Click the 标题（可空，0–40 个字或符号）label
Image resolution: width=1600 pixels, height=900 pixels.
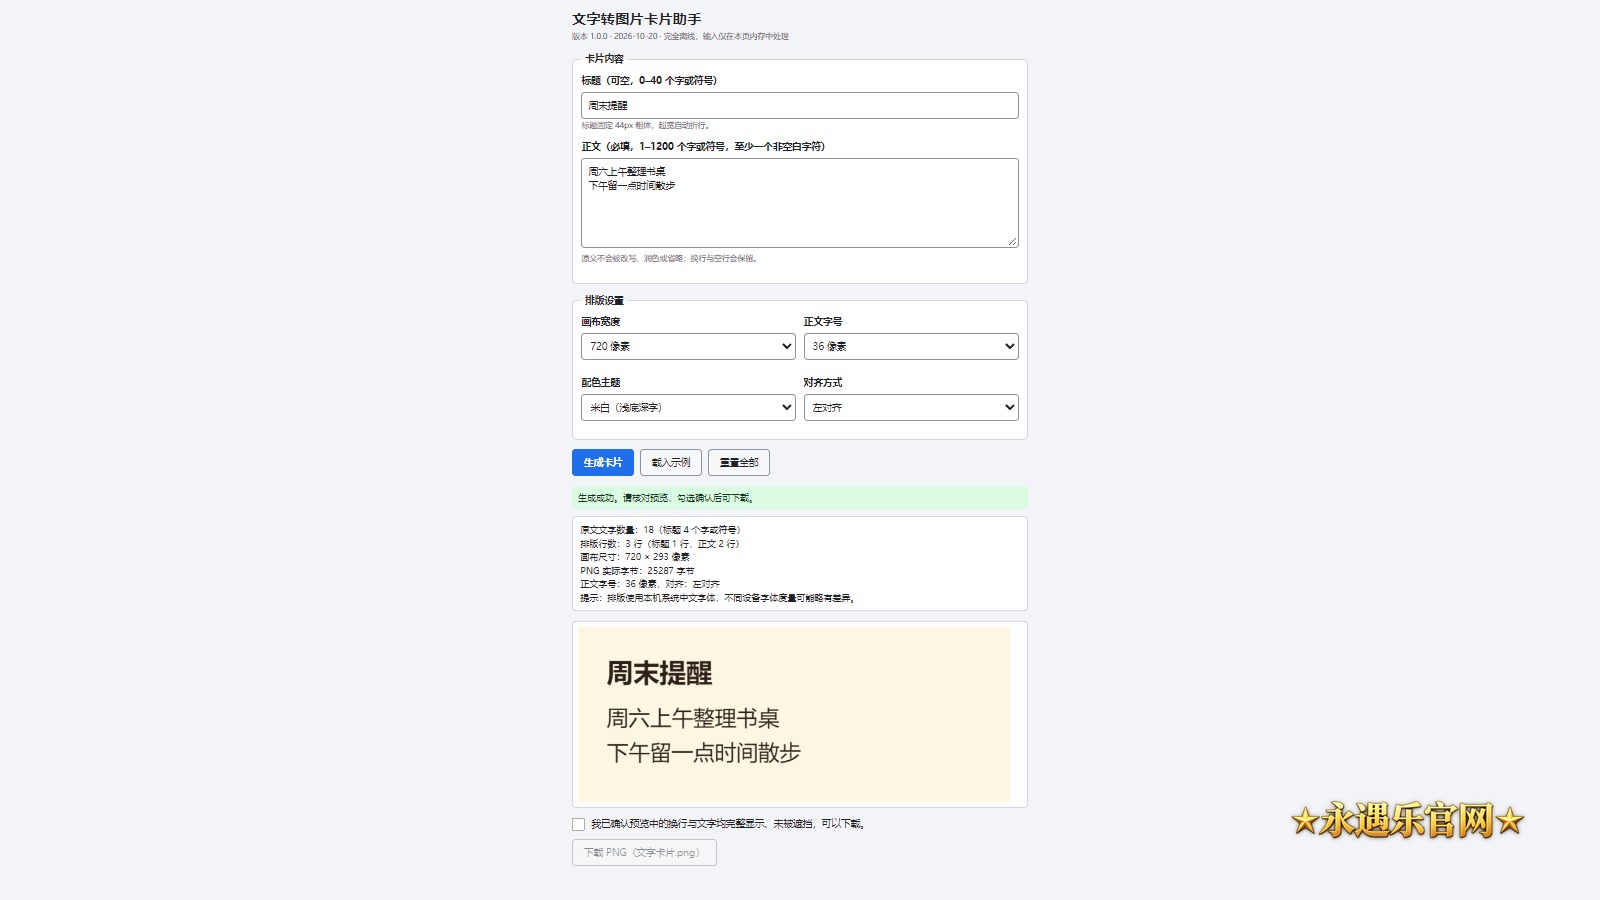pos(649,80)
